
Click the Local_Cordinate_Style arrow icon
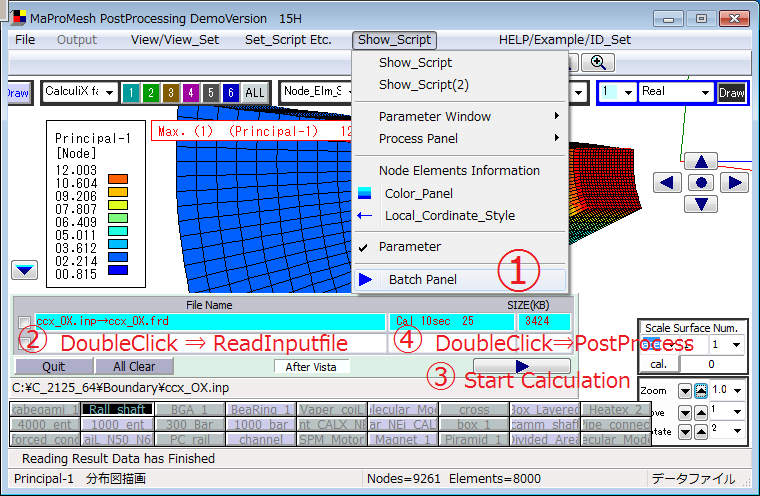(x=364, y=215)
